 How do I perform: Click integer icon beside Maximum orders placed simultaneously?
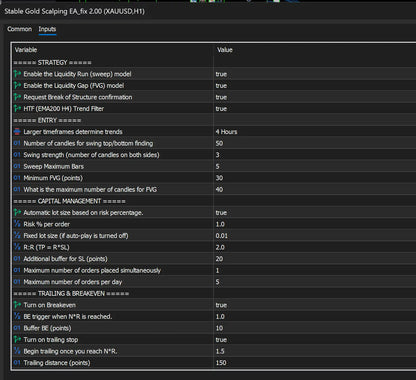(17, 270)
